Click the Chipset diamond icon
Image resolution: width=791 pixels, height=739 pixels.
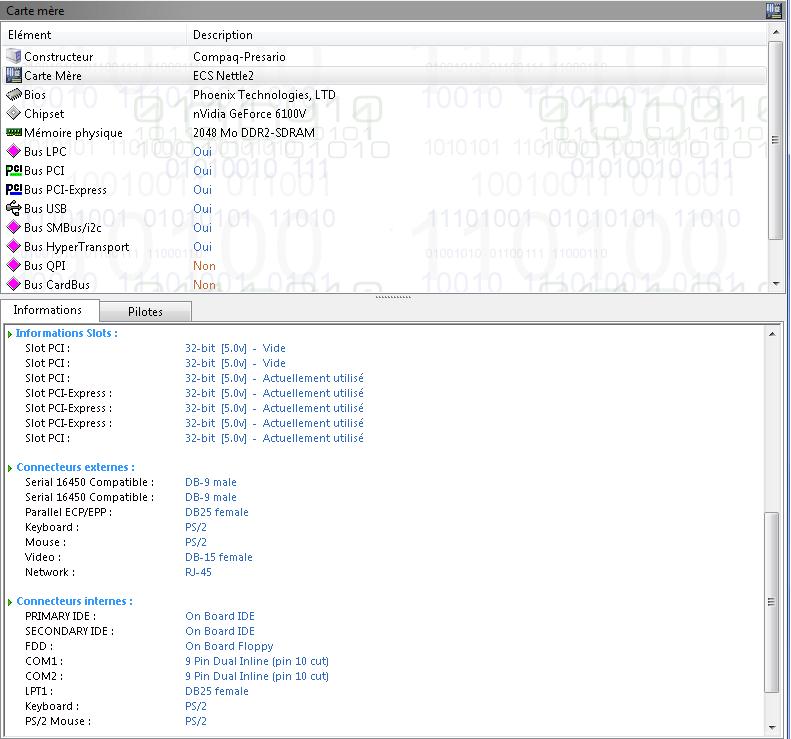click(x=14, y=113)
